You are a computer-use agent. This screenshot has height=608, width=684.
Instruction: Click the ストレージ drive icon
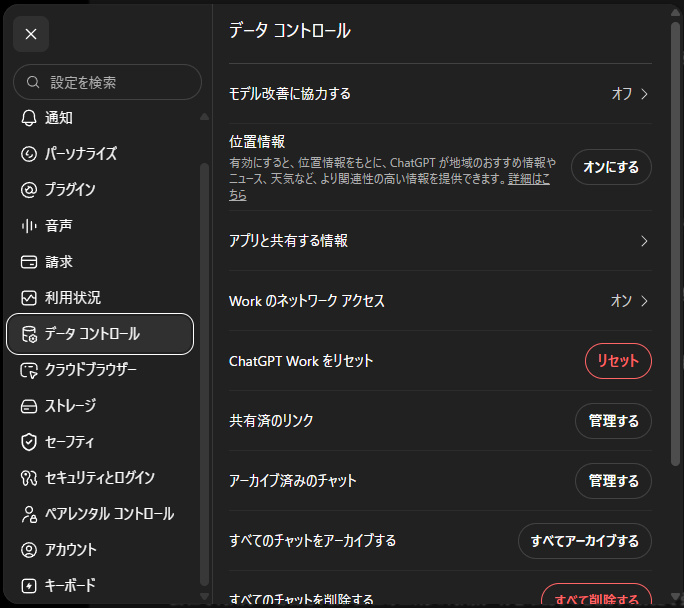29,406
